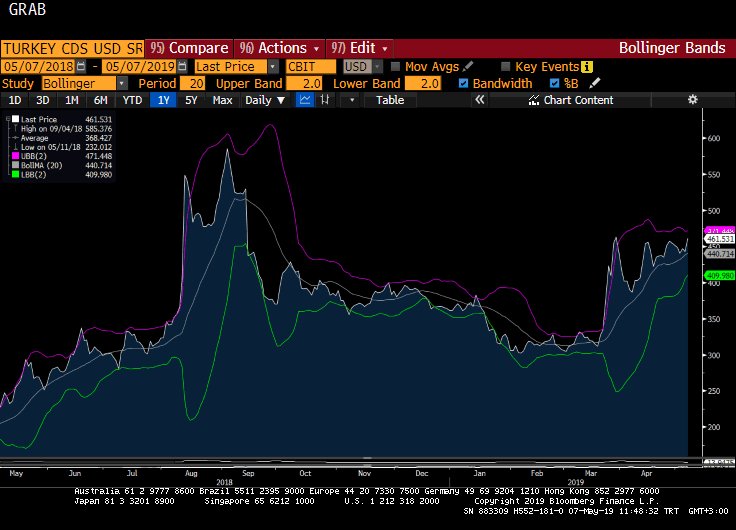The image size is (736, 530).
Task: Switch to bar chart type icon
Action: 325,100
